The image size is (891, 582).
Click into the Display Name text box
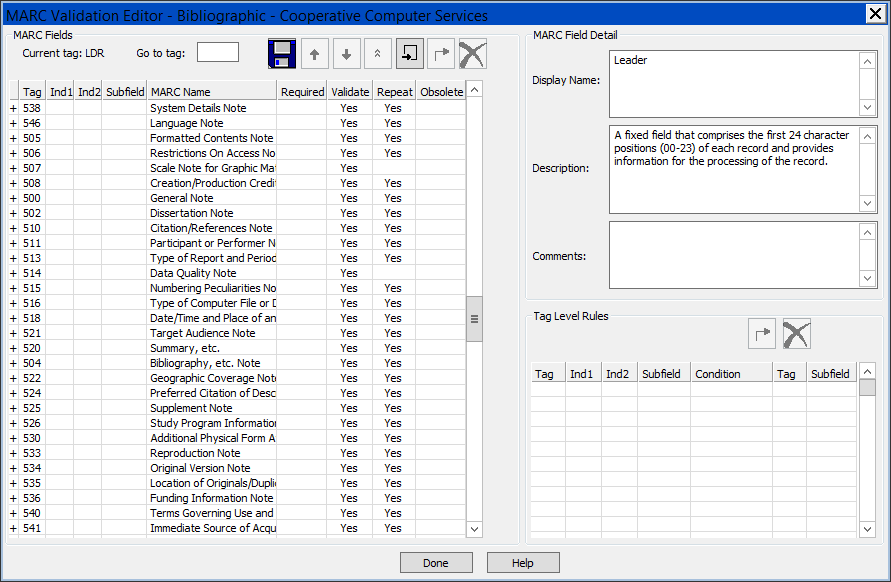pos(734,84)
